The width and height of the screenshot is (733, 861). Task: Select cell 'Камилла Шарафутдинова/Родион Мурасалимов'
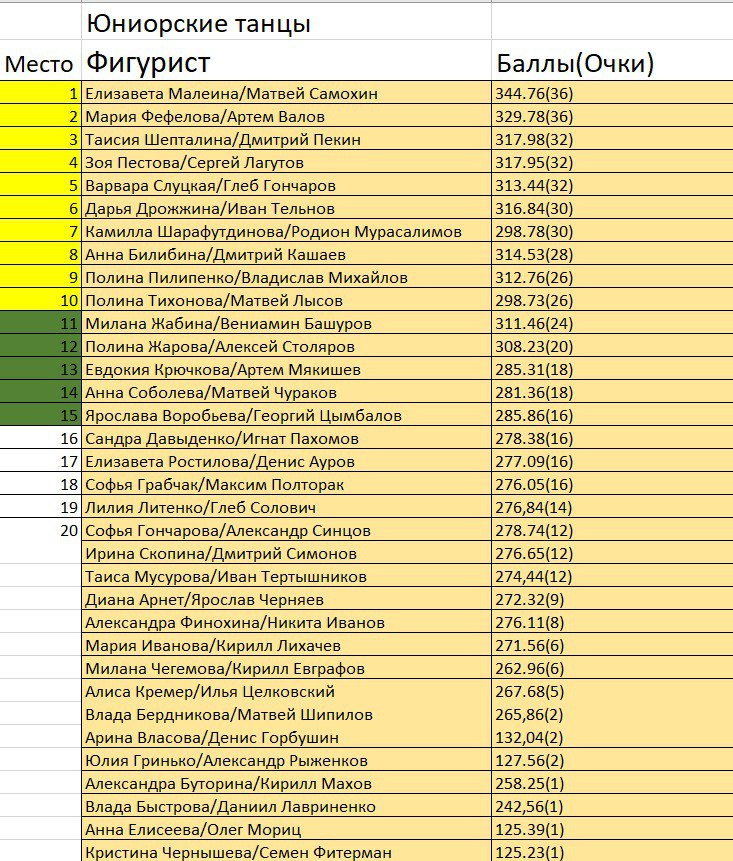[286, 231]
